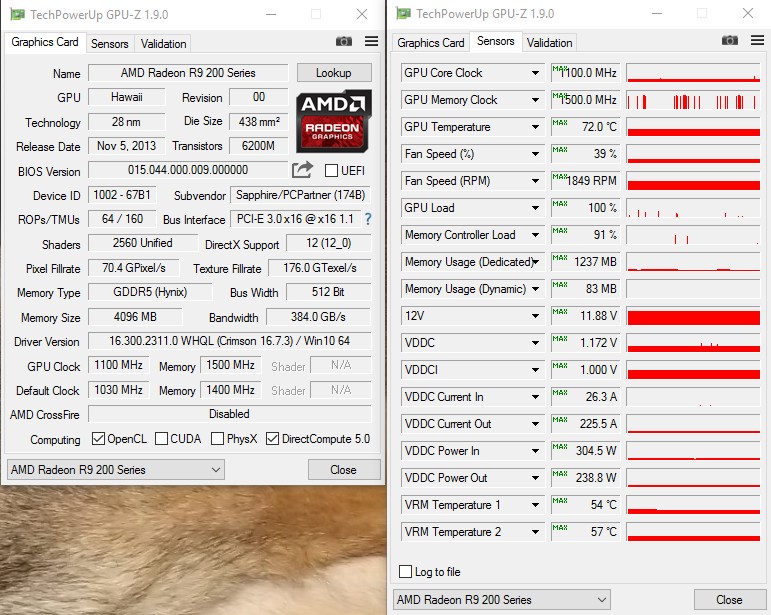
Task: Click the GPU-Z app icon in left title bar
Action: click(x=17, y=14)
